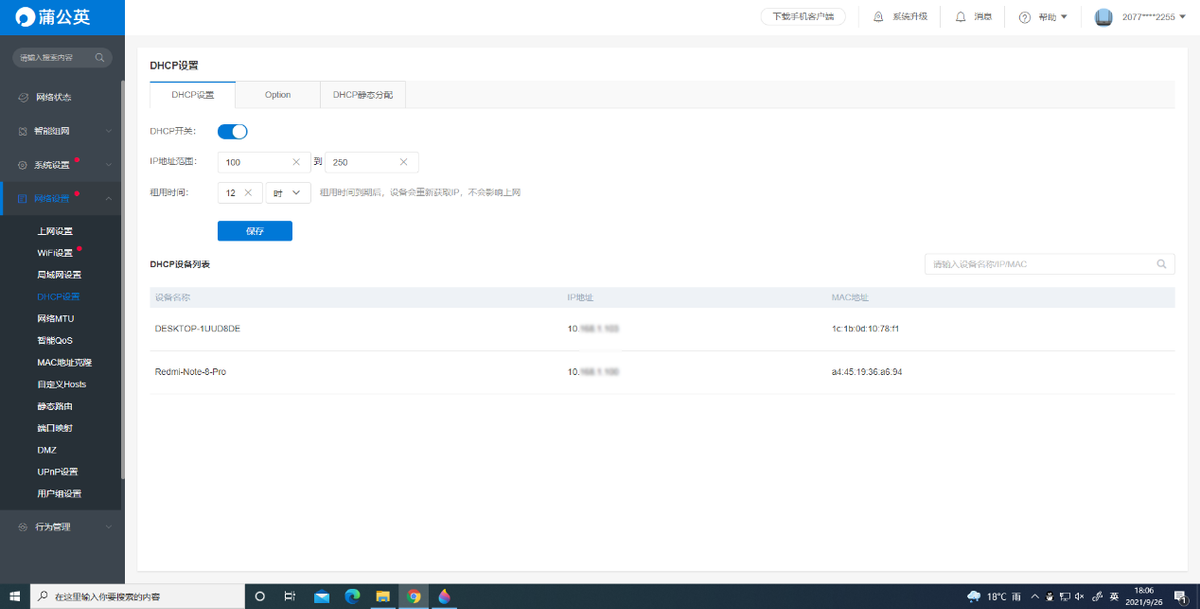
Task: Open 局域网设置 in sidebar
Action: [x=59, y=275]
